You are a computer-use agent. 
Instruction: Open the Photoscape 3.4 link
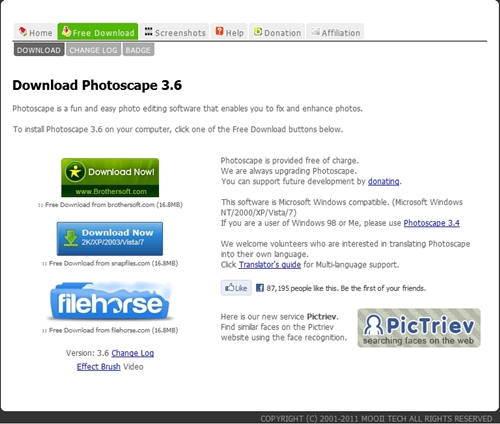[x=431, y=223]
